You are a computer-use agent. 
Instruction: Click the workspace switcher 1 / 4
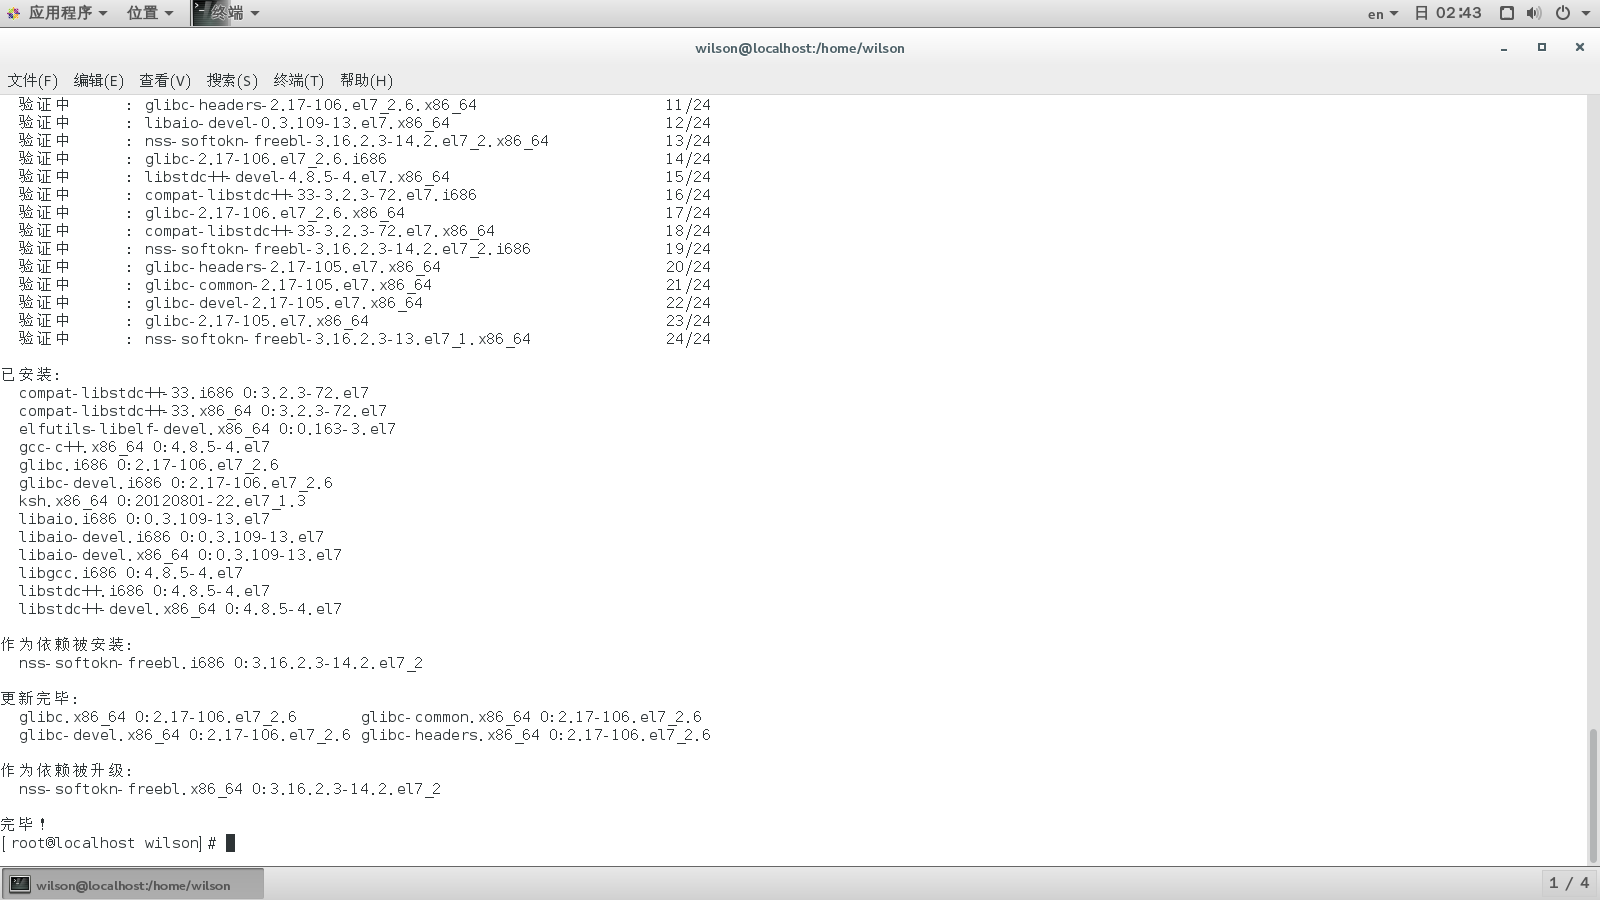pyautogui.click(x=1569, y=883)
